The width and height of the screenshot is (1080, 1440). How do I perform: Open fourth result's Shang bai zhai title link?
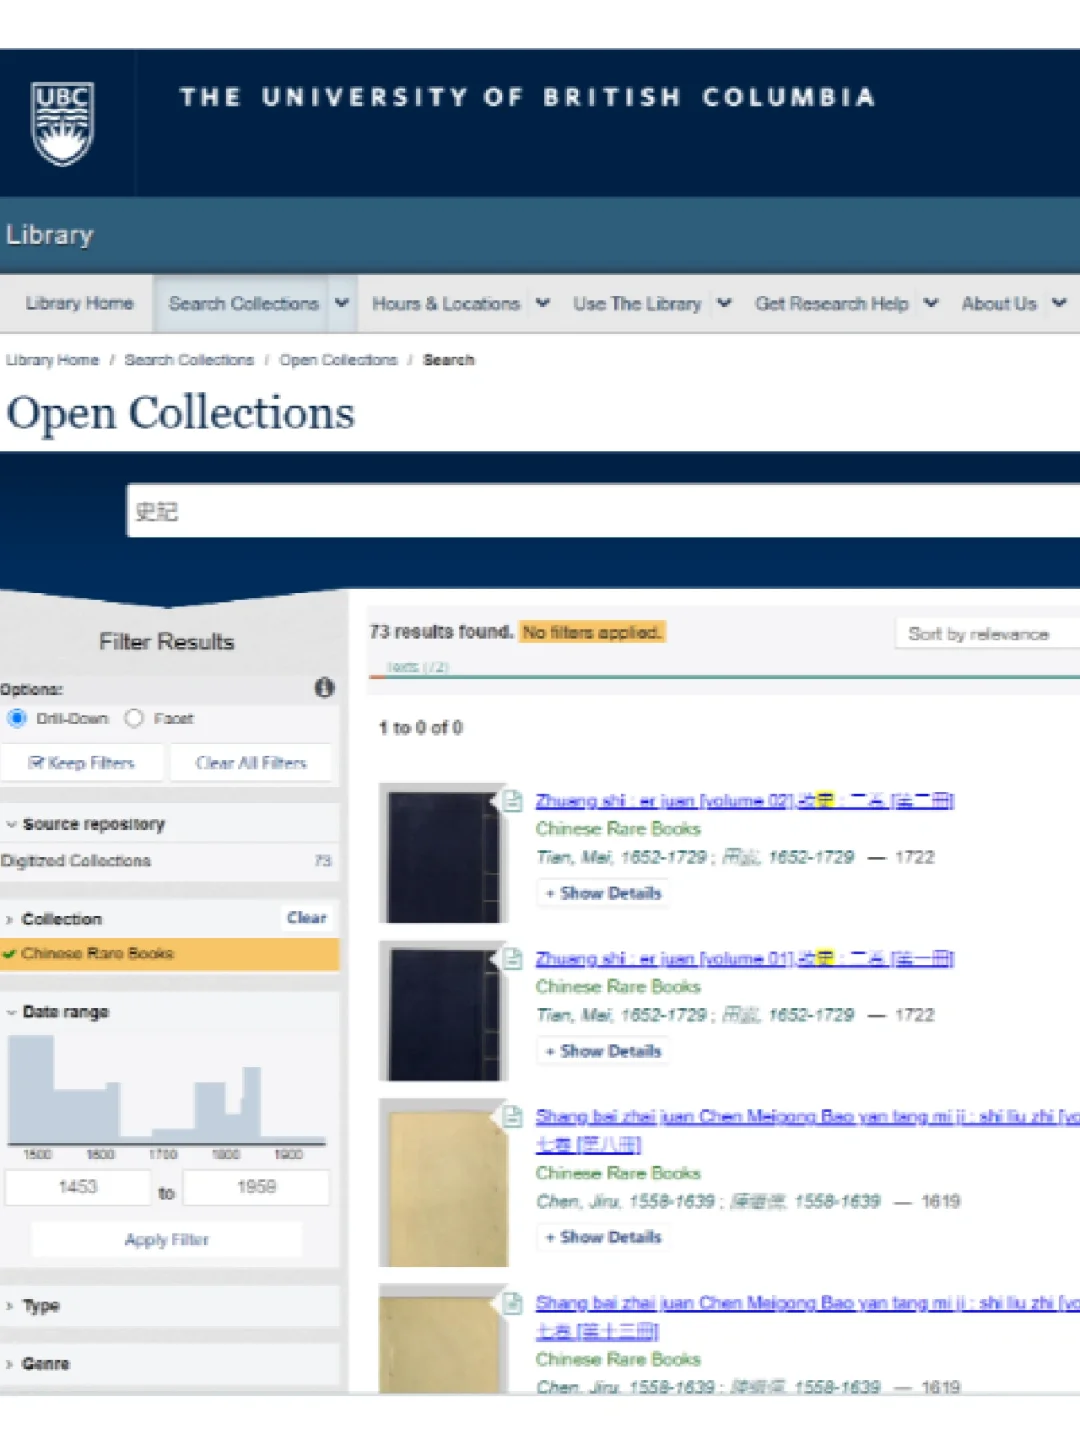pyautogui.click(x=808, y=1316)
